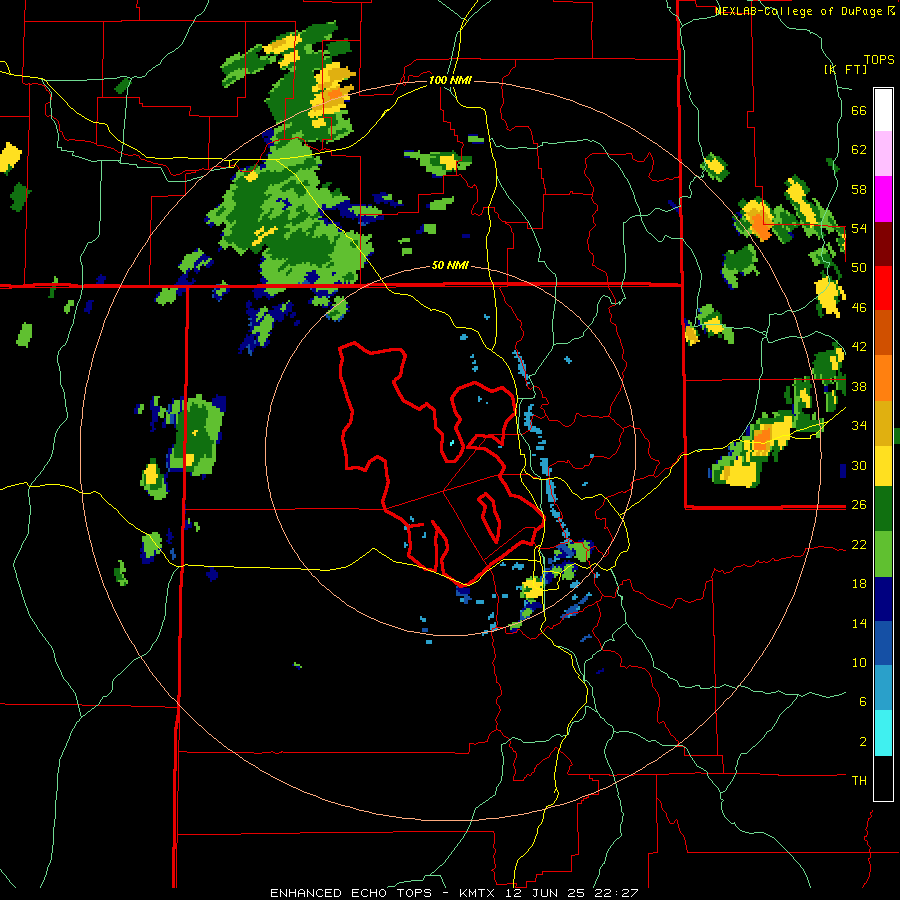Select the cyan legend band near 2
900x900 pixels.
(883, 733)
